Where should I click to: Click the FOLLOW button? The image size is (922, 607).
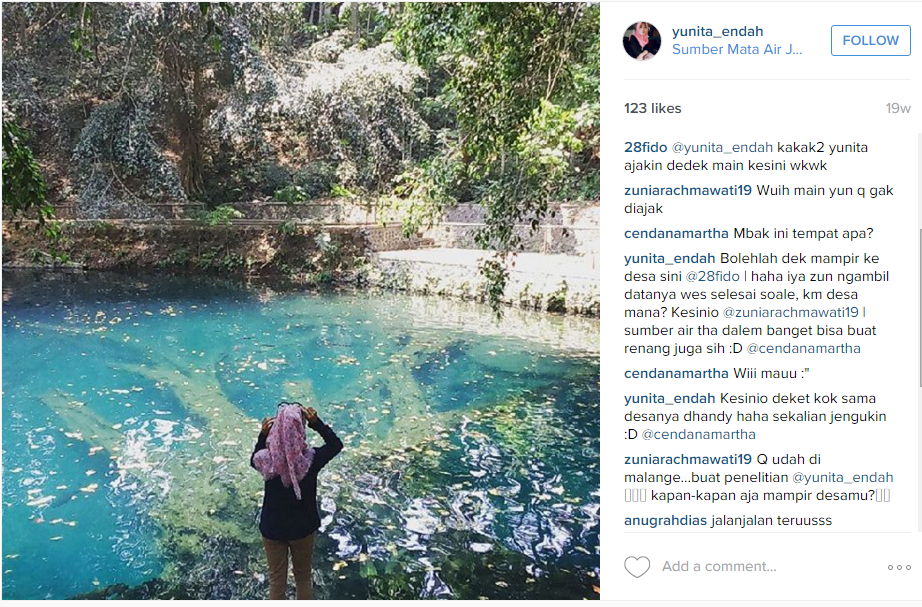pos(870,40)
